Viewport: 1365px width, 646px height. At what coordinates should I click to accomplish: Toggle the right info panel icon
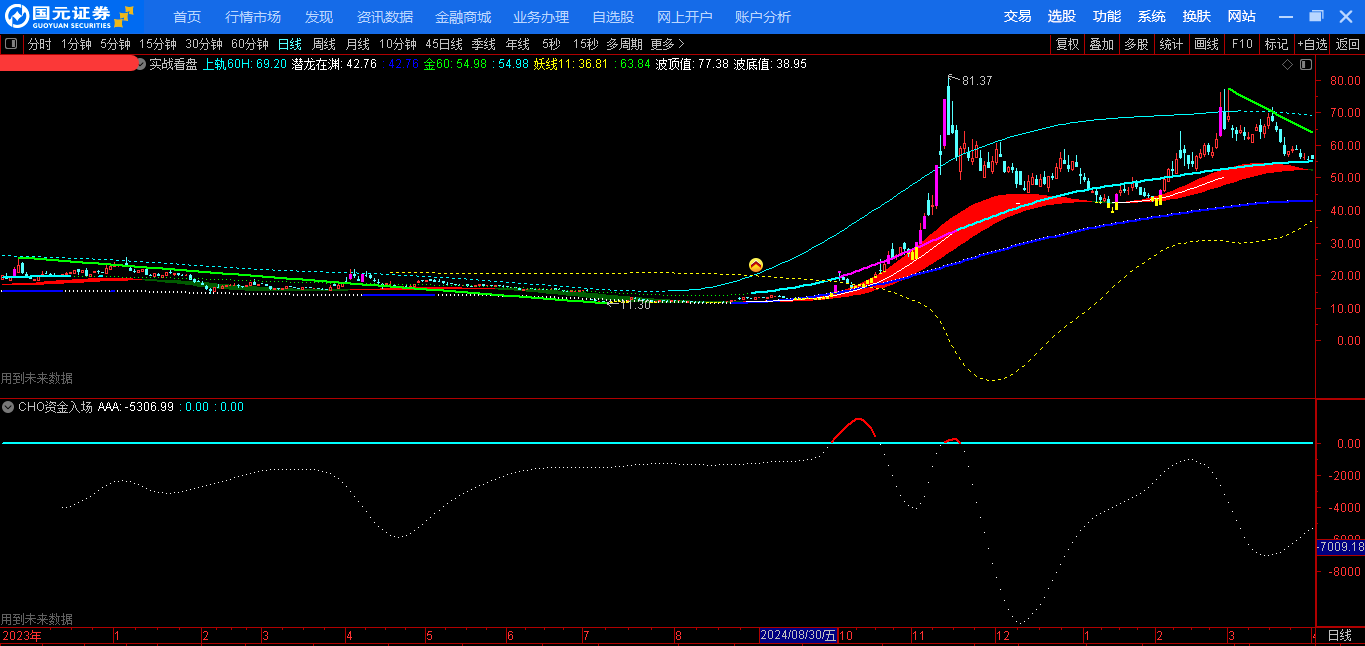point(1305,64)
